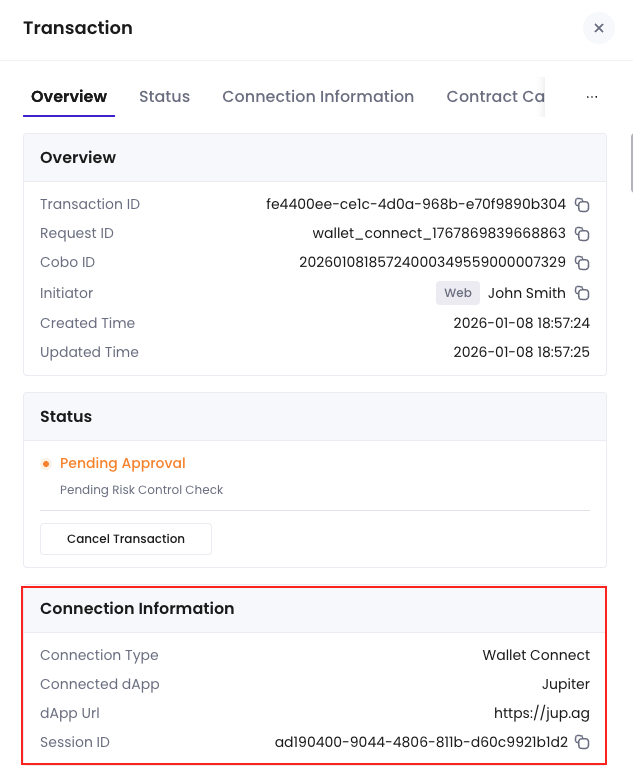Copy the Transaction ID value
Screen dimensions: 633x775
click(x=582, y=205)
